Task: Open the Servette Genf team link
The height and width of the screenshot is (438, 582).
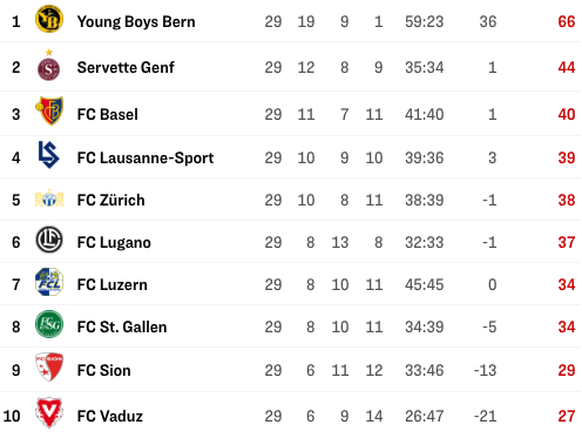Action: 125,68
